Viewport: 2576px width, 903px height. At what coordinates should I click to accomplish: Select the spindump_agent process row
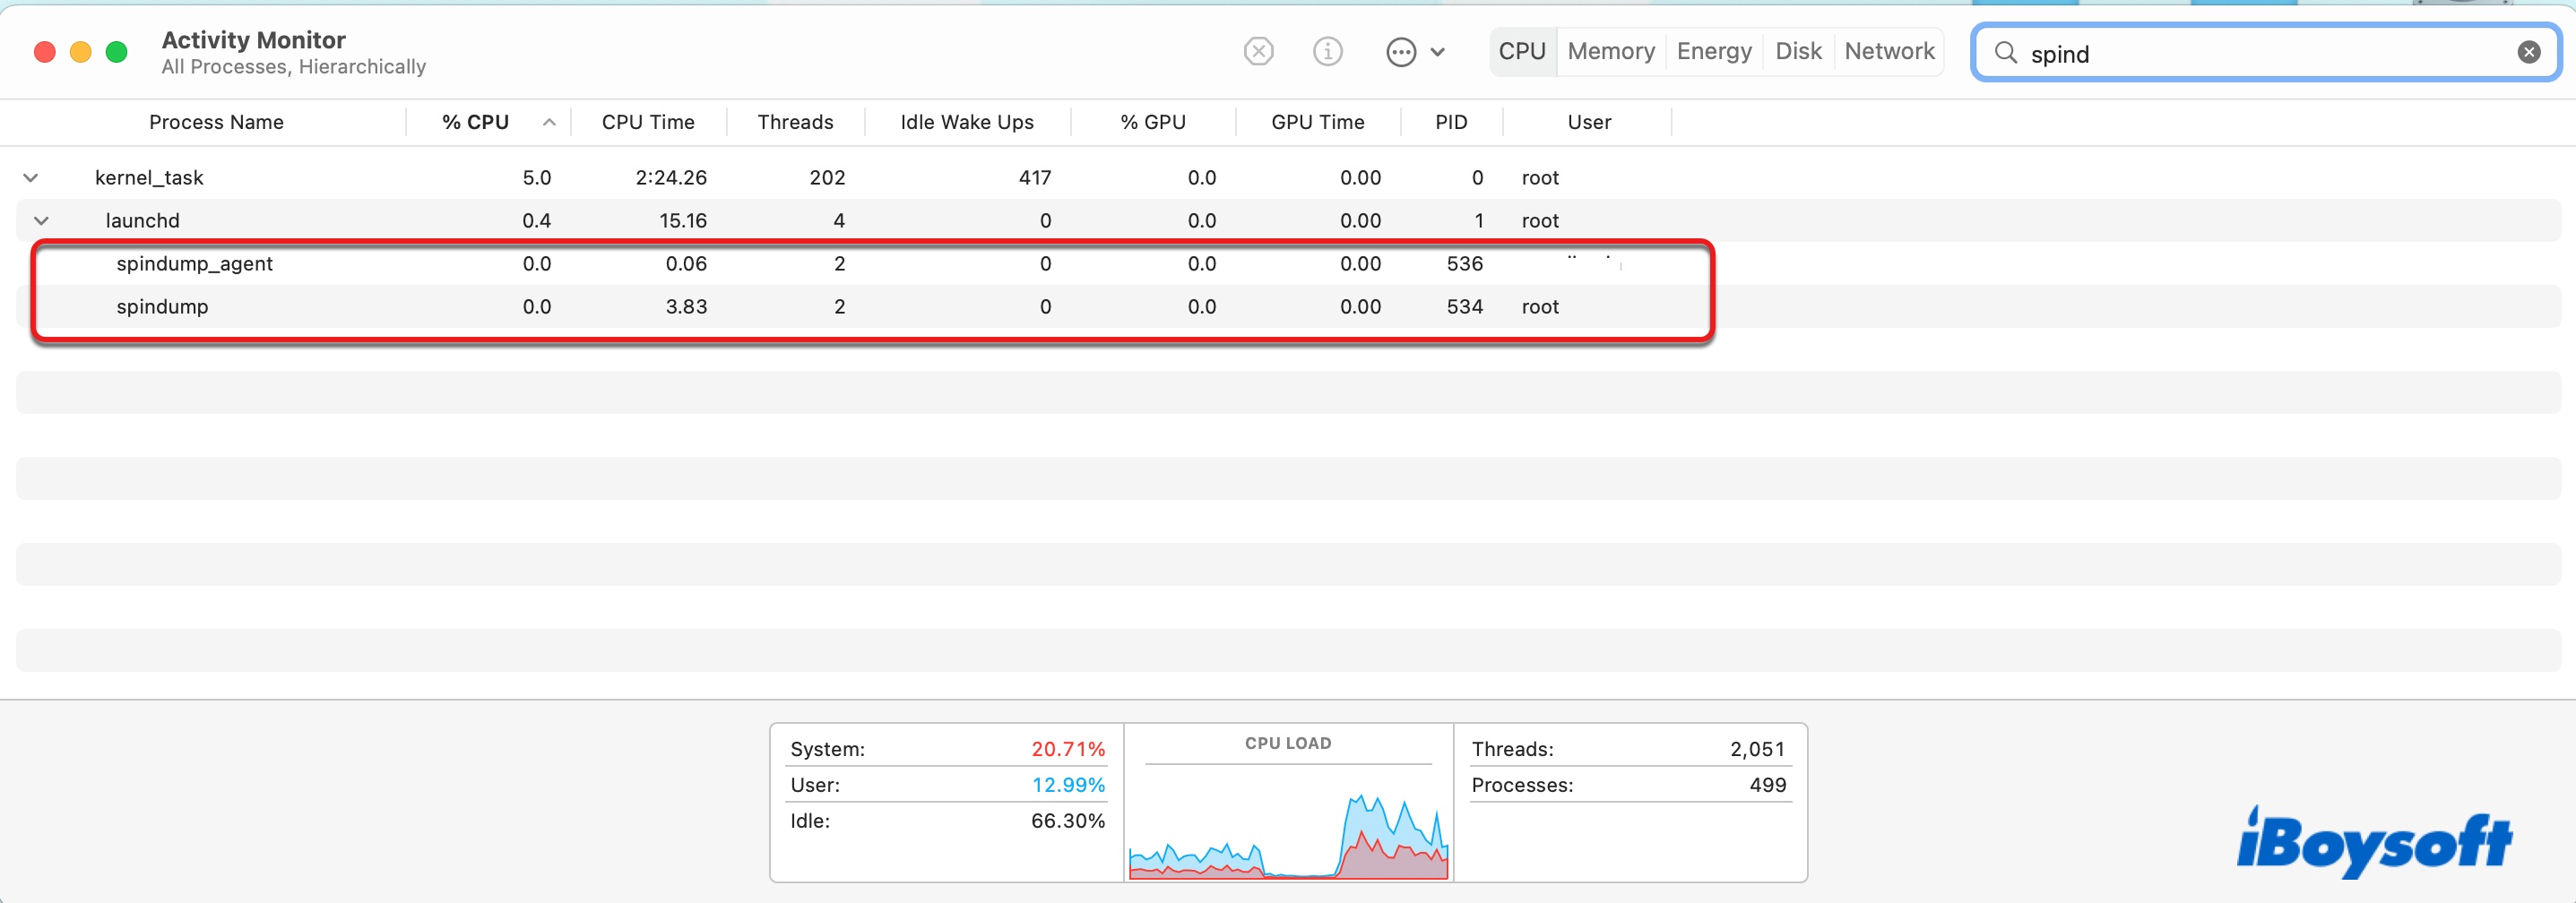pyautogui.click(x=195, y=264)
